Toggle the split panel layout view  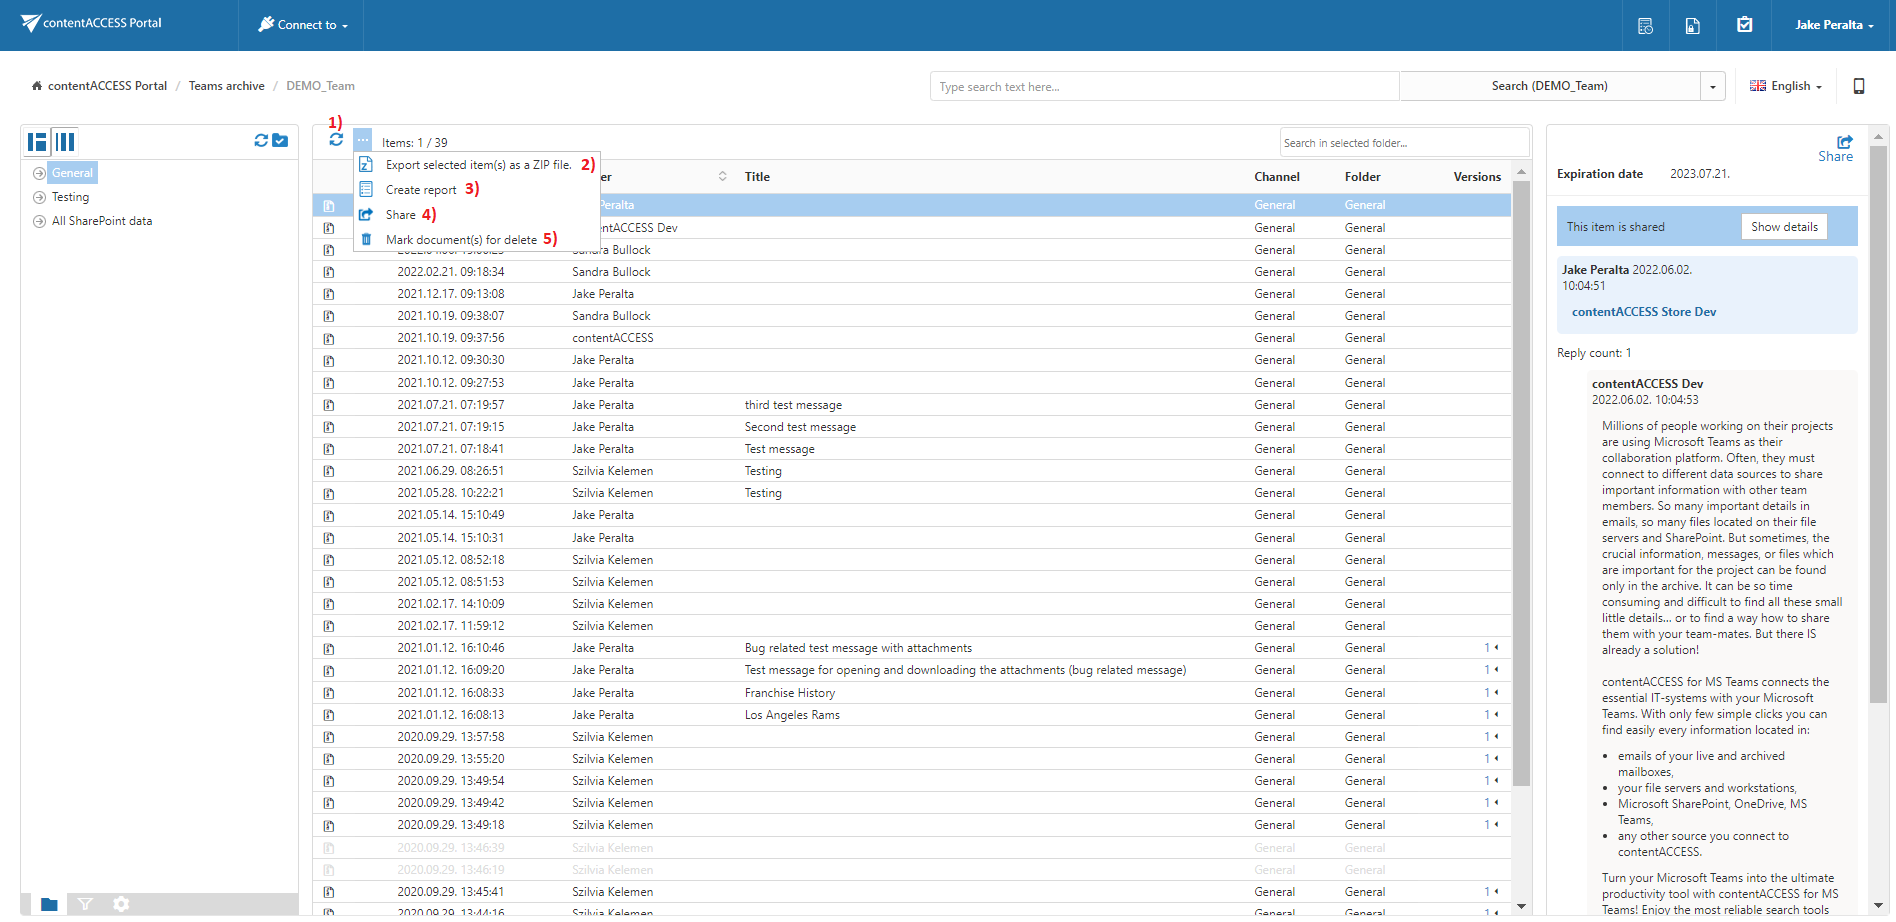[x=37, y=142]
